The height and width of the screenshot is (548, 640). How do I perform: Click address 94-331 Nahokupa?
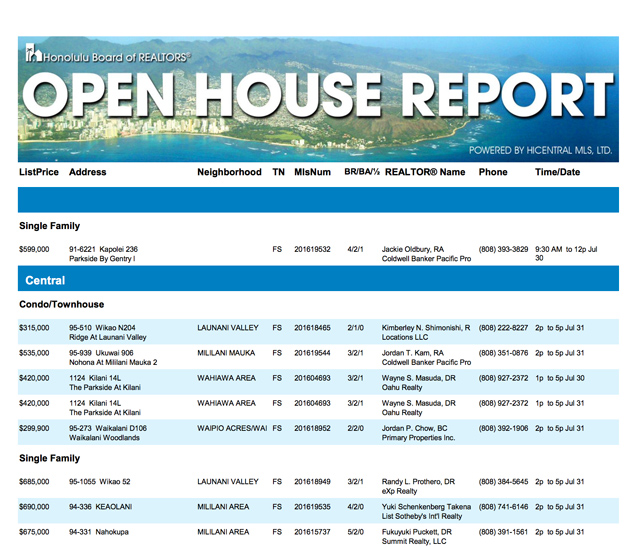[99, 532]
